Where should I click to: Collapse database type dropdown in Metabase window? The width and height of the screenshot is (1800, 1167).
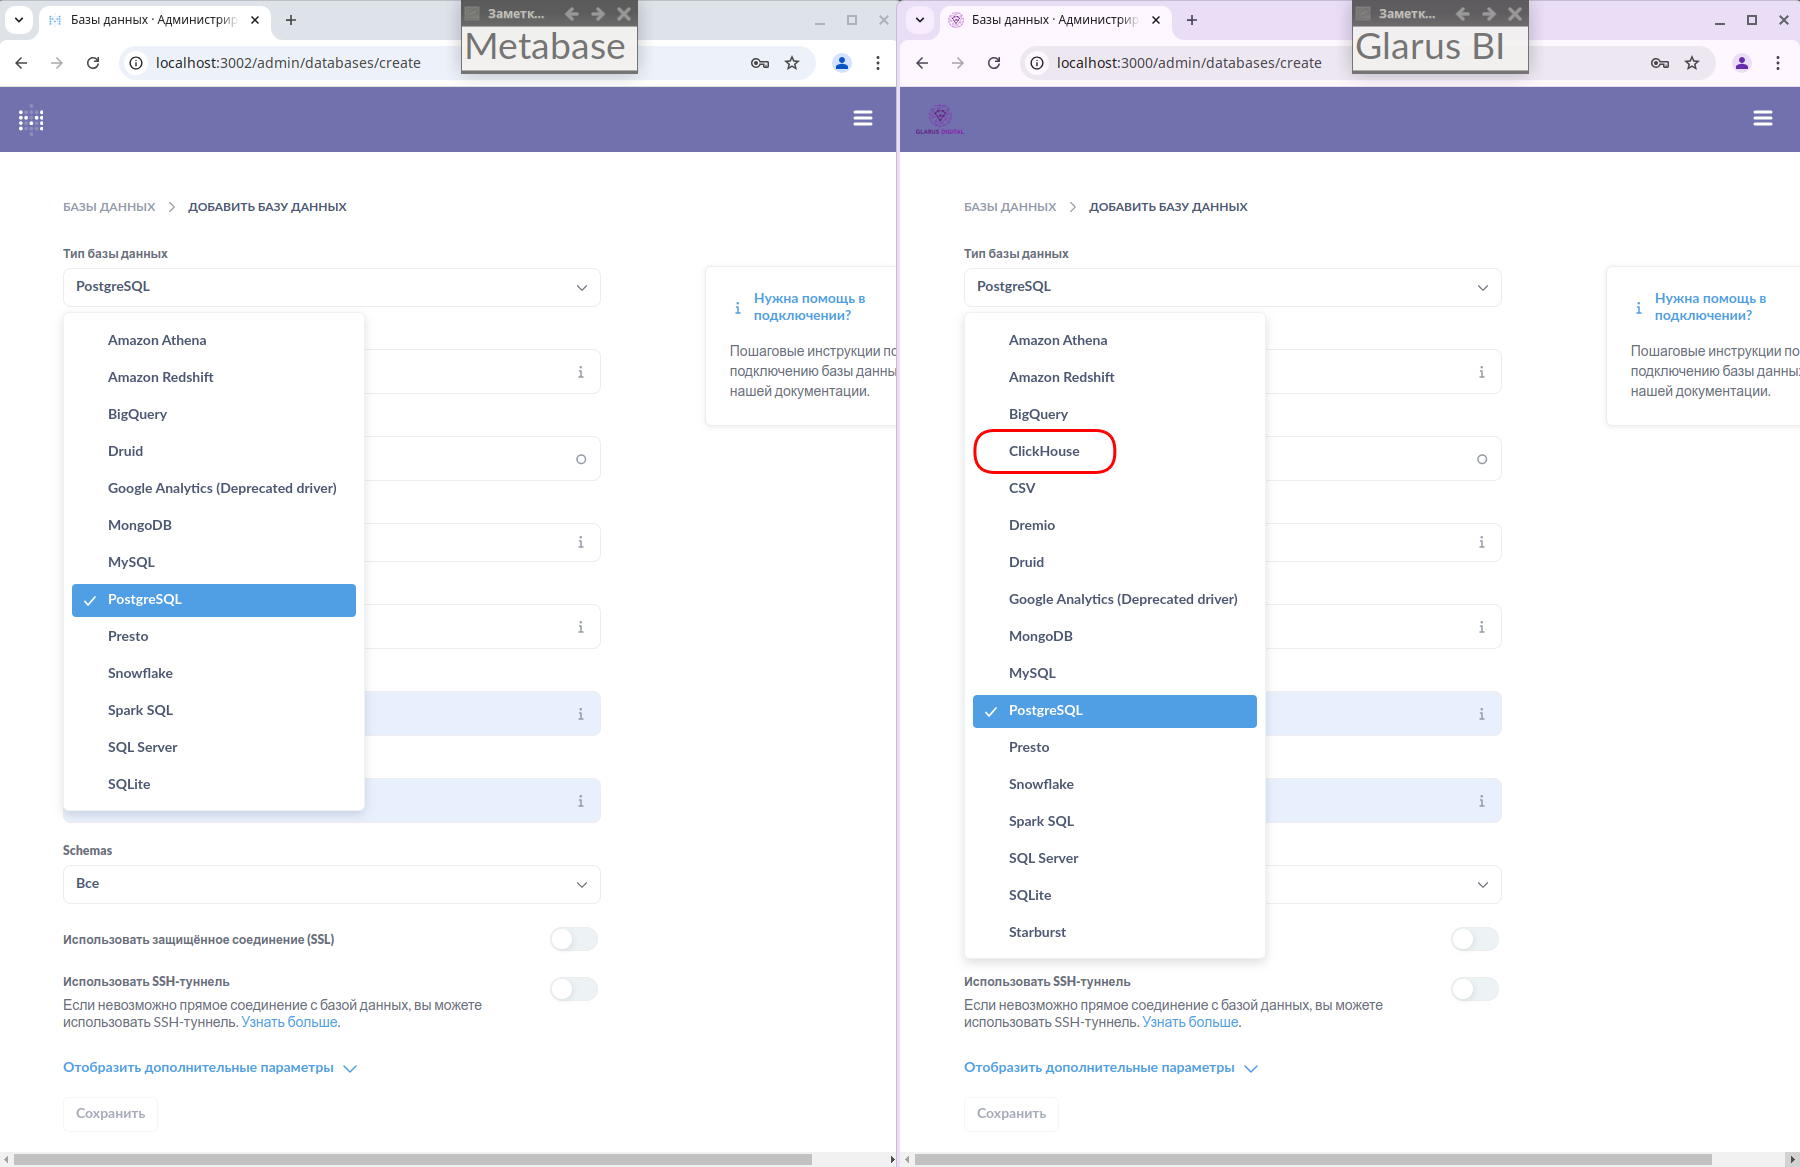point(331,287)
